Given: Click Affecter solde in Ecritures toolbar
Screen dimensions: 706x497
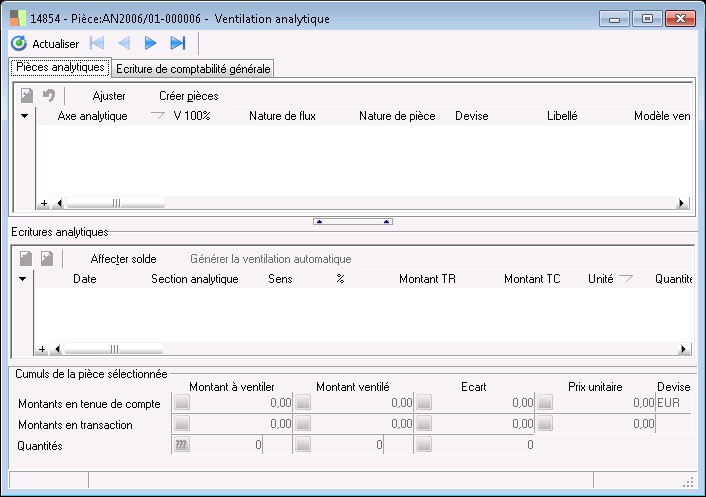Looking at the screenshot, I should [x=124, y=259].
